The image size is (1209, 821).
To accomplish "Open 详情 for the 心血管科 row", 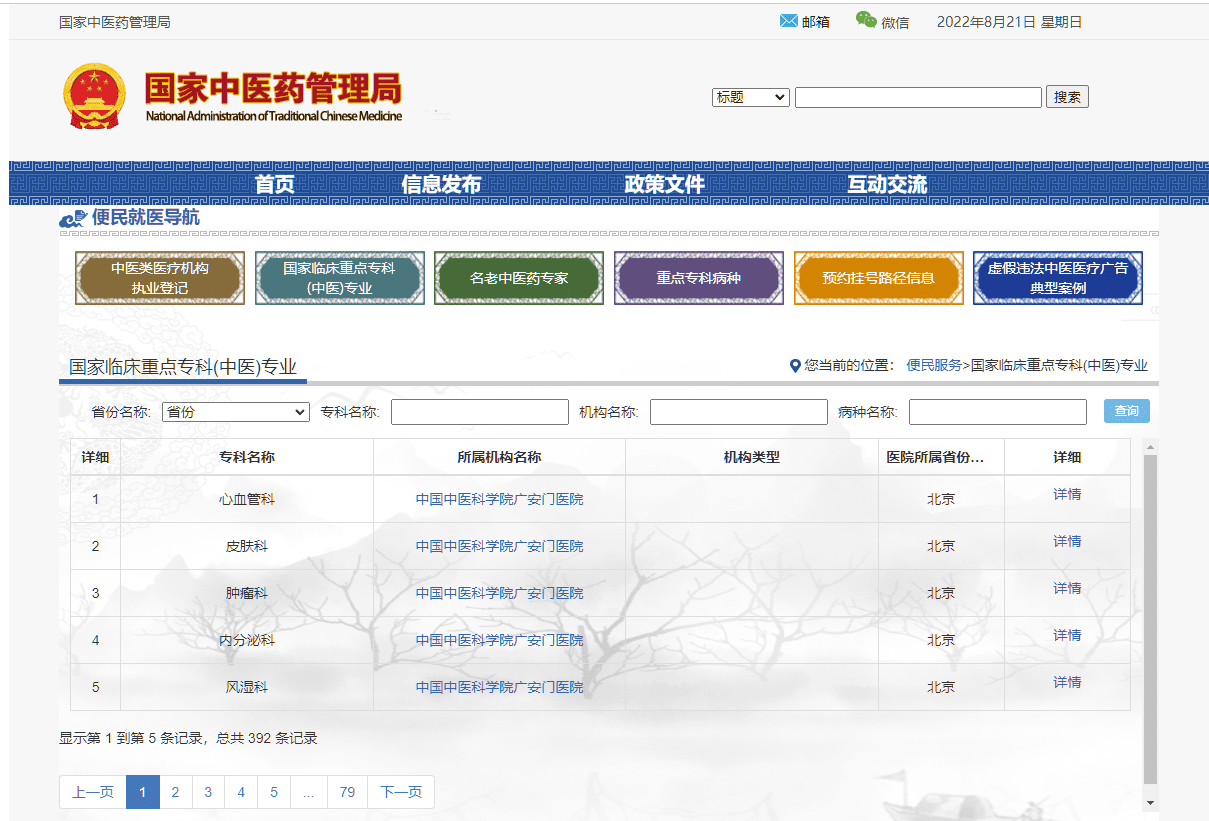I will 1067,494.
